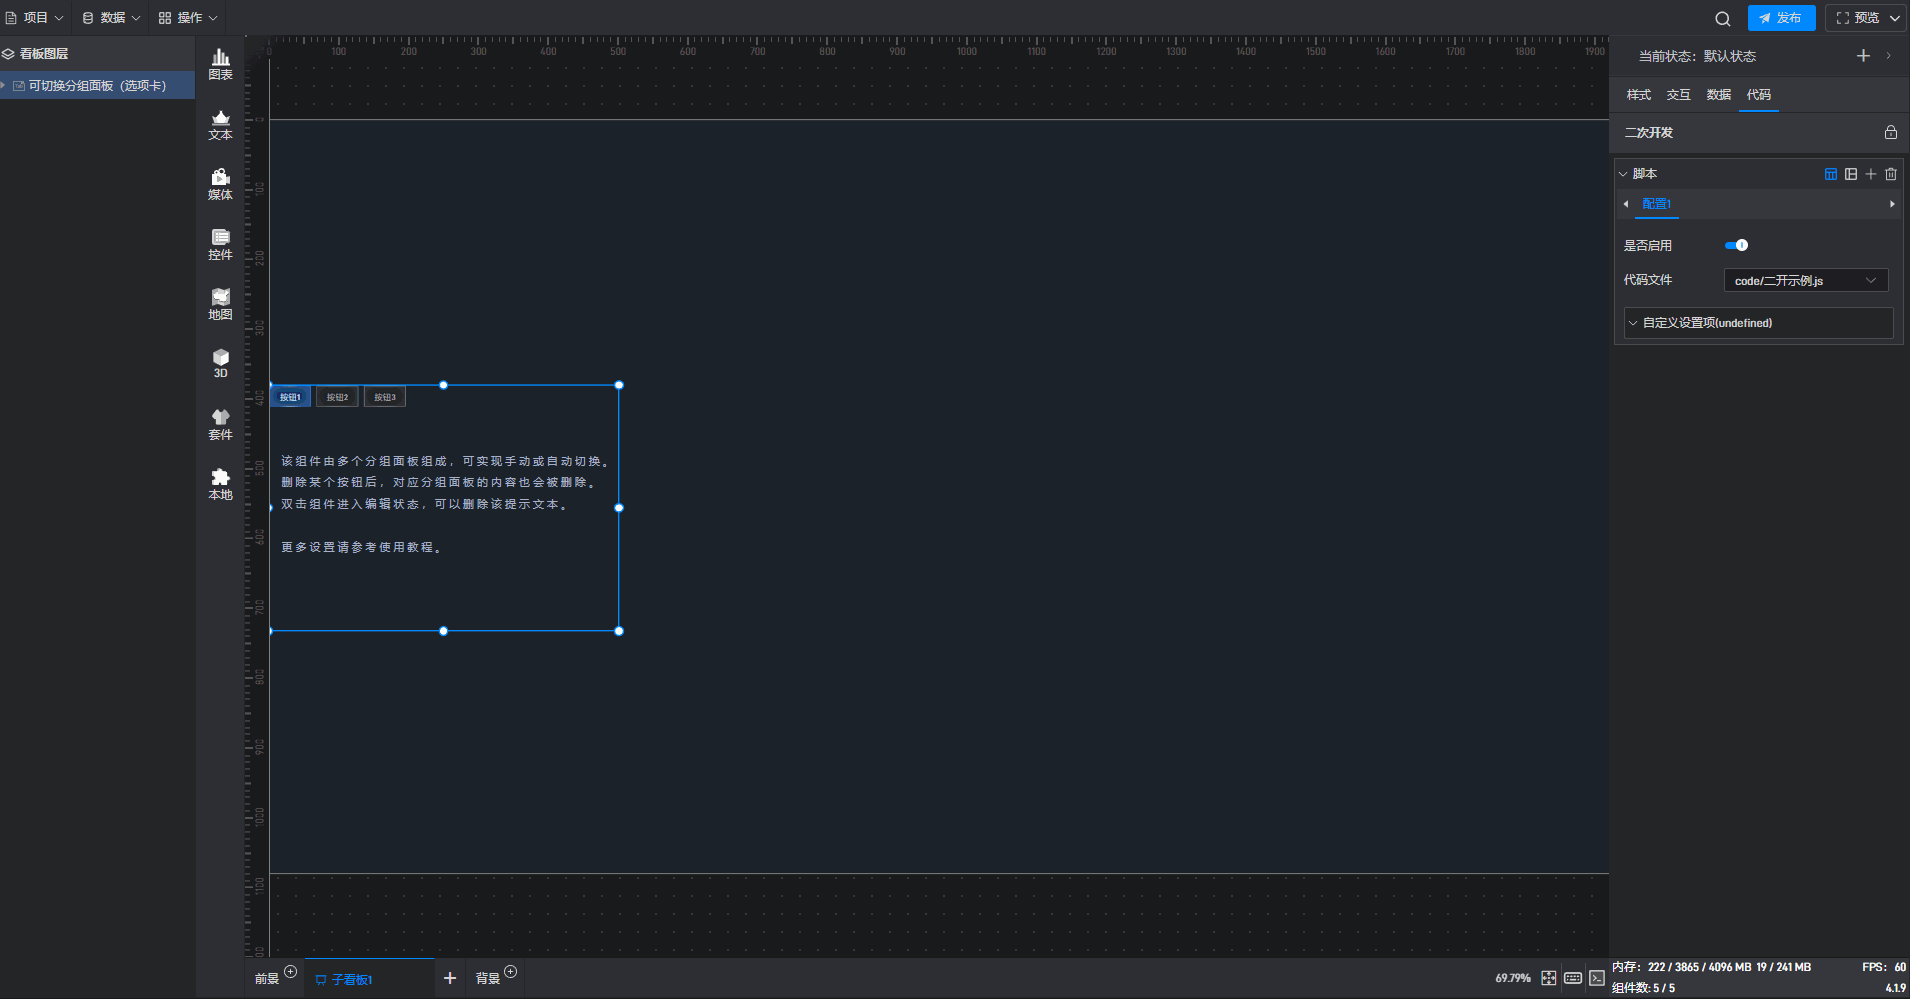Image resolution: width=1910 pixels, height=999 pixels.
Task: Open the 数据 dropdown menu
Action: click(112, 18)
